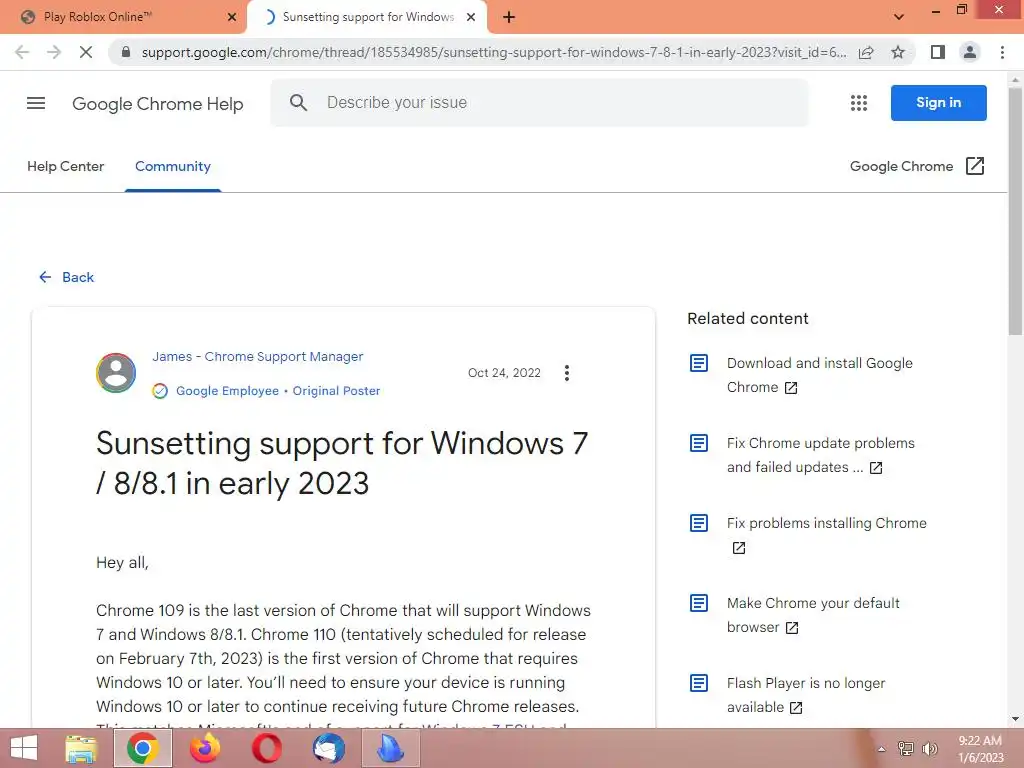Open the post's three-dot options menu
The height and width of the screenshot is (768, 1024).
tap(567, 373)
